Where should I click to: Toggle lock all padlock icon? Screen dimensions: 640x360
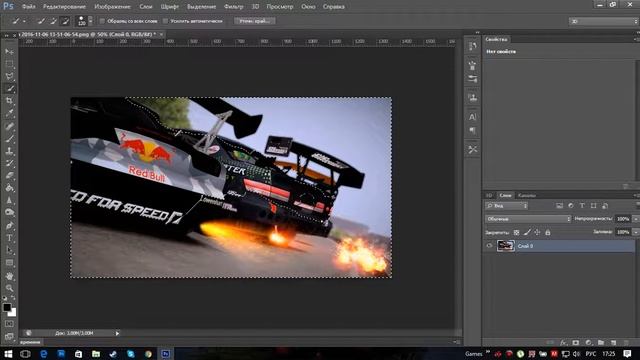click(548, 232)
